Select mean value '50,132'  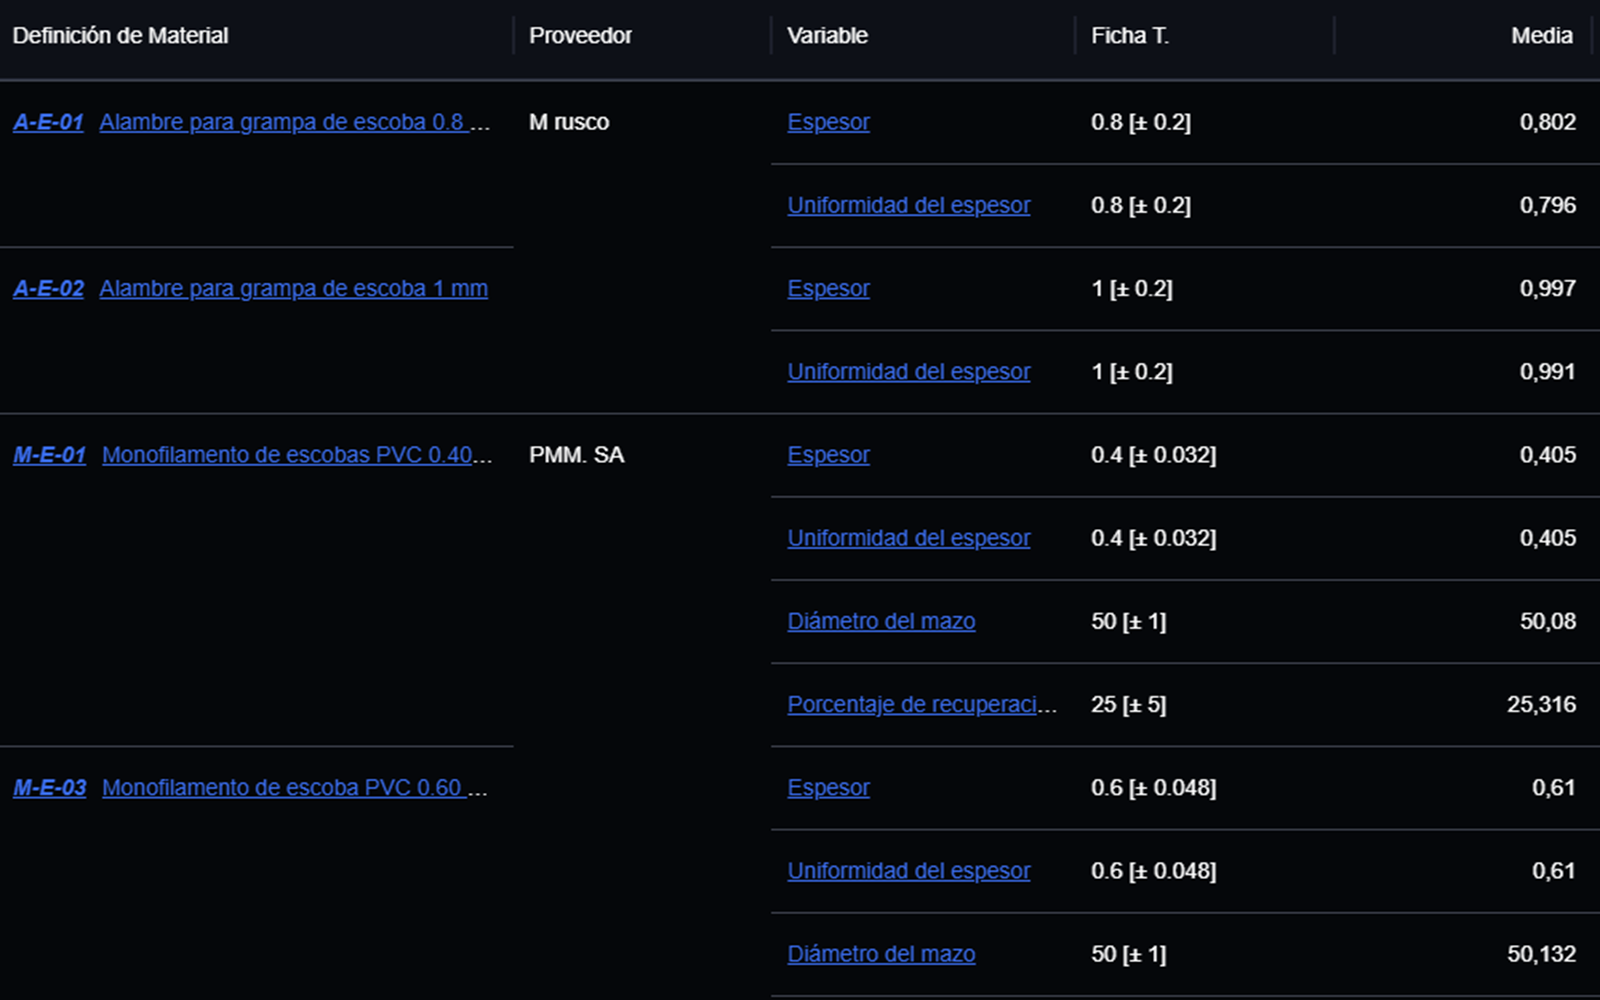(1541, 954)
